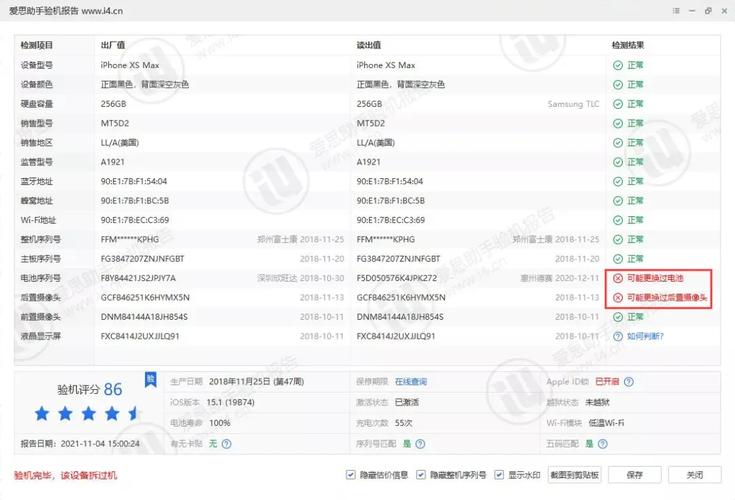The width and height of the screenshot is (735, 500).
Task: Click the red 已开启 Apple ID锁 status
Action: click(607, 382)
